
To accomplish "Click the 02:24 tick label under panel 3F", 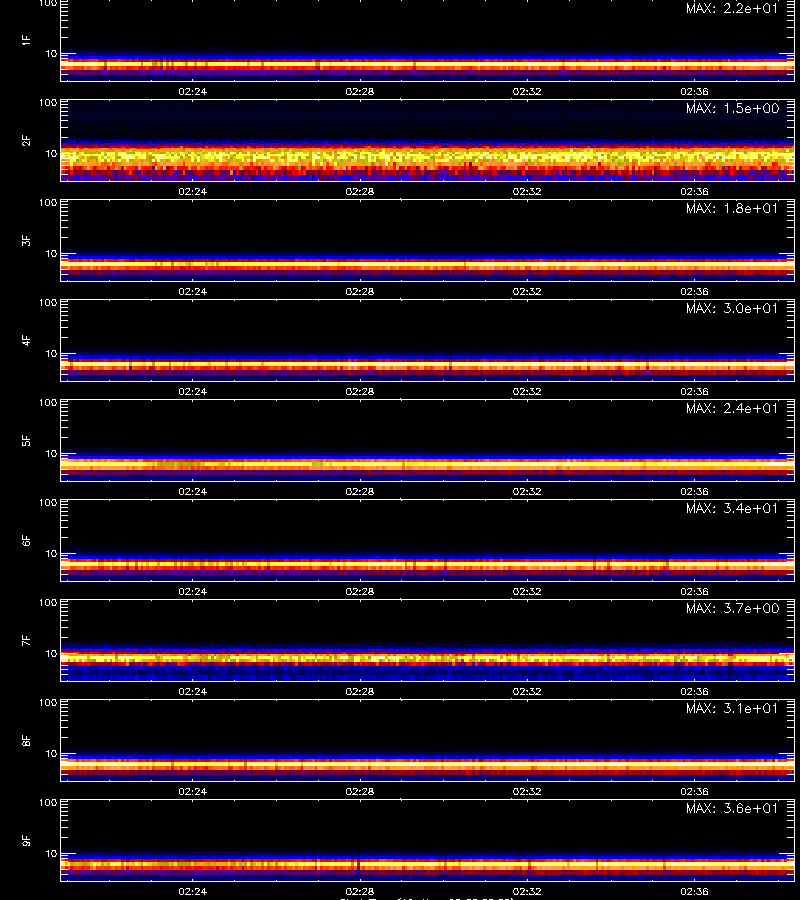I will tap(192, 291).
